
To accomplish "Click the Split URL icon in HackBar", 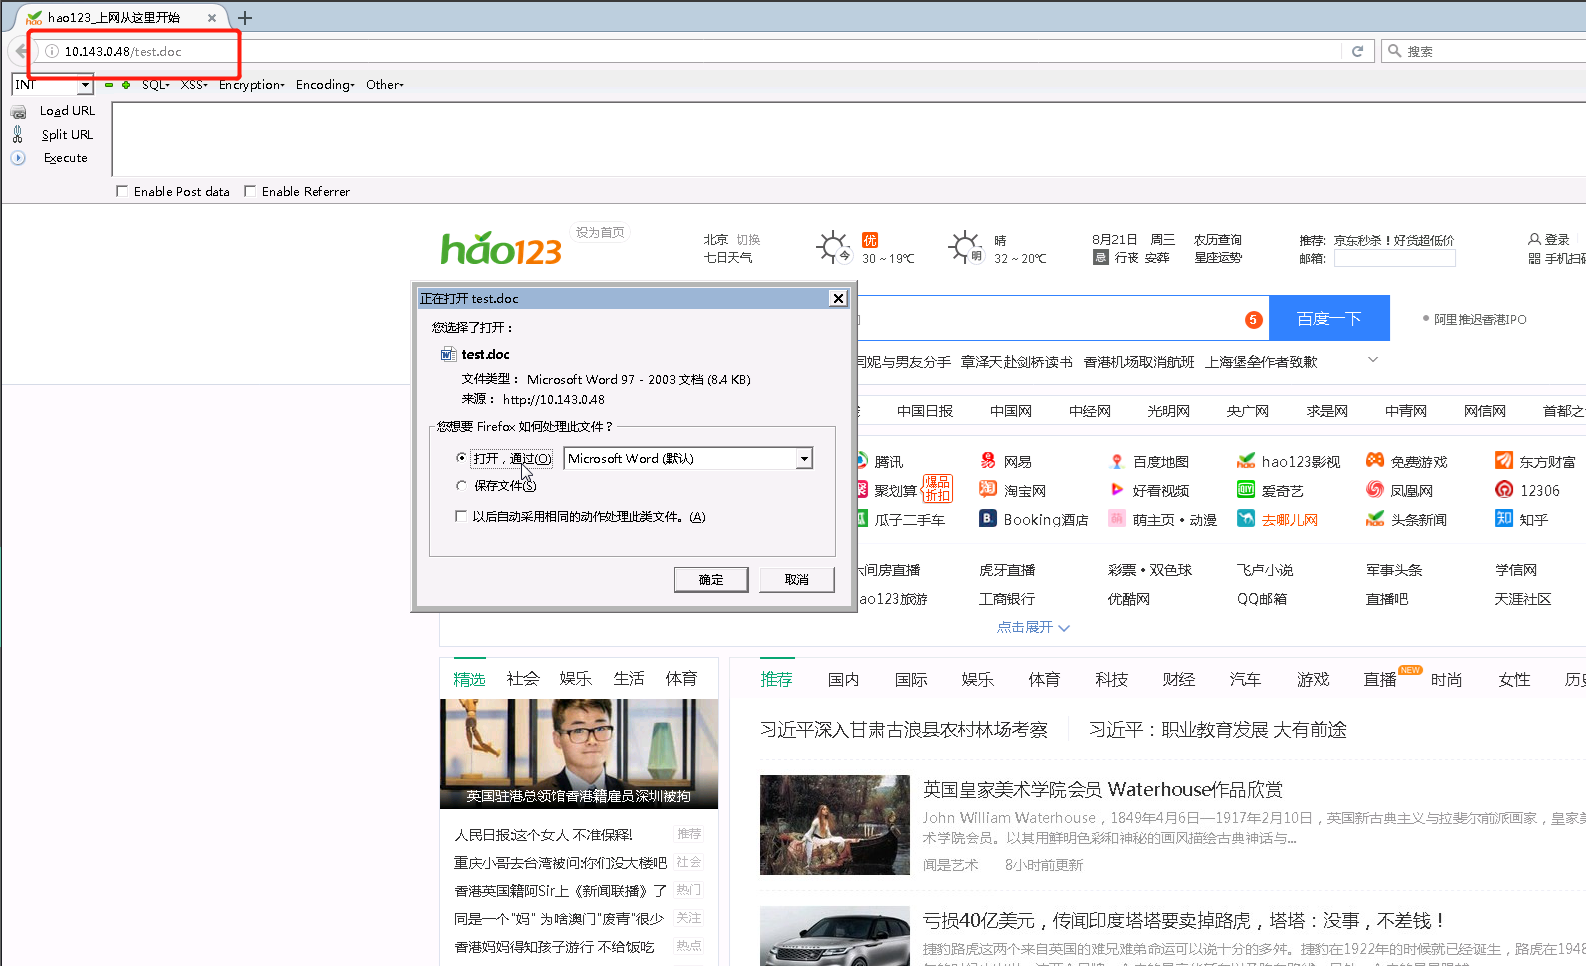I will (18, 135).
